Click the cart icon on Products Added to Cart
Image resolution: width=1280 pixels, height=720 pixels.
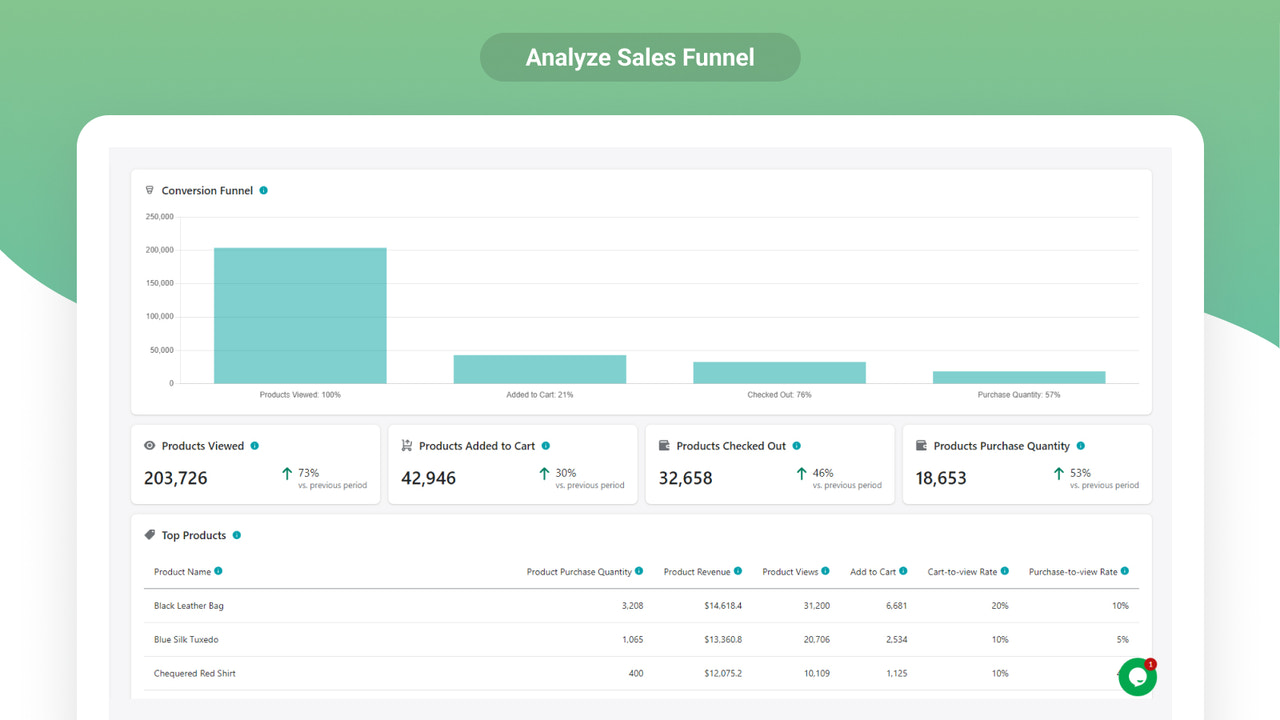point(409,445)
